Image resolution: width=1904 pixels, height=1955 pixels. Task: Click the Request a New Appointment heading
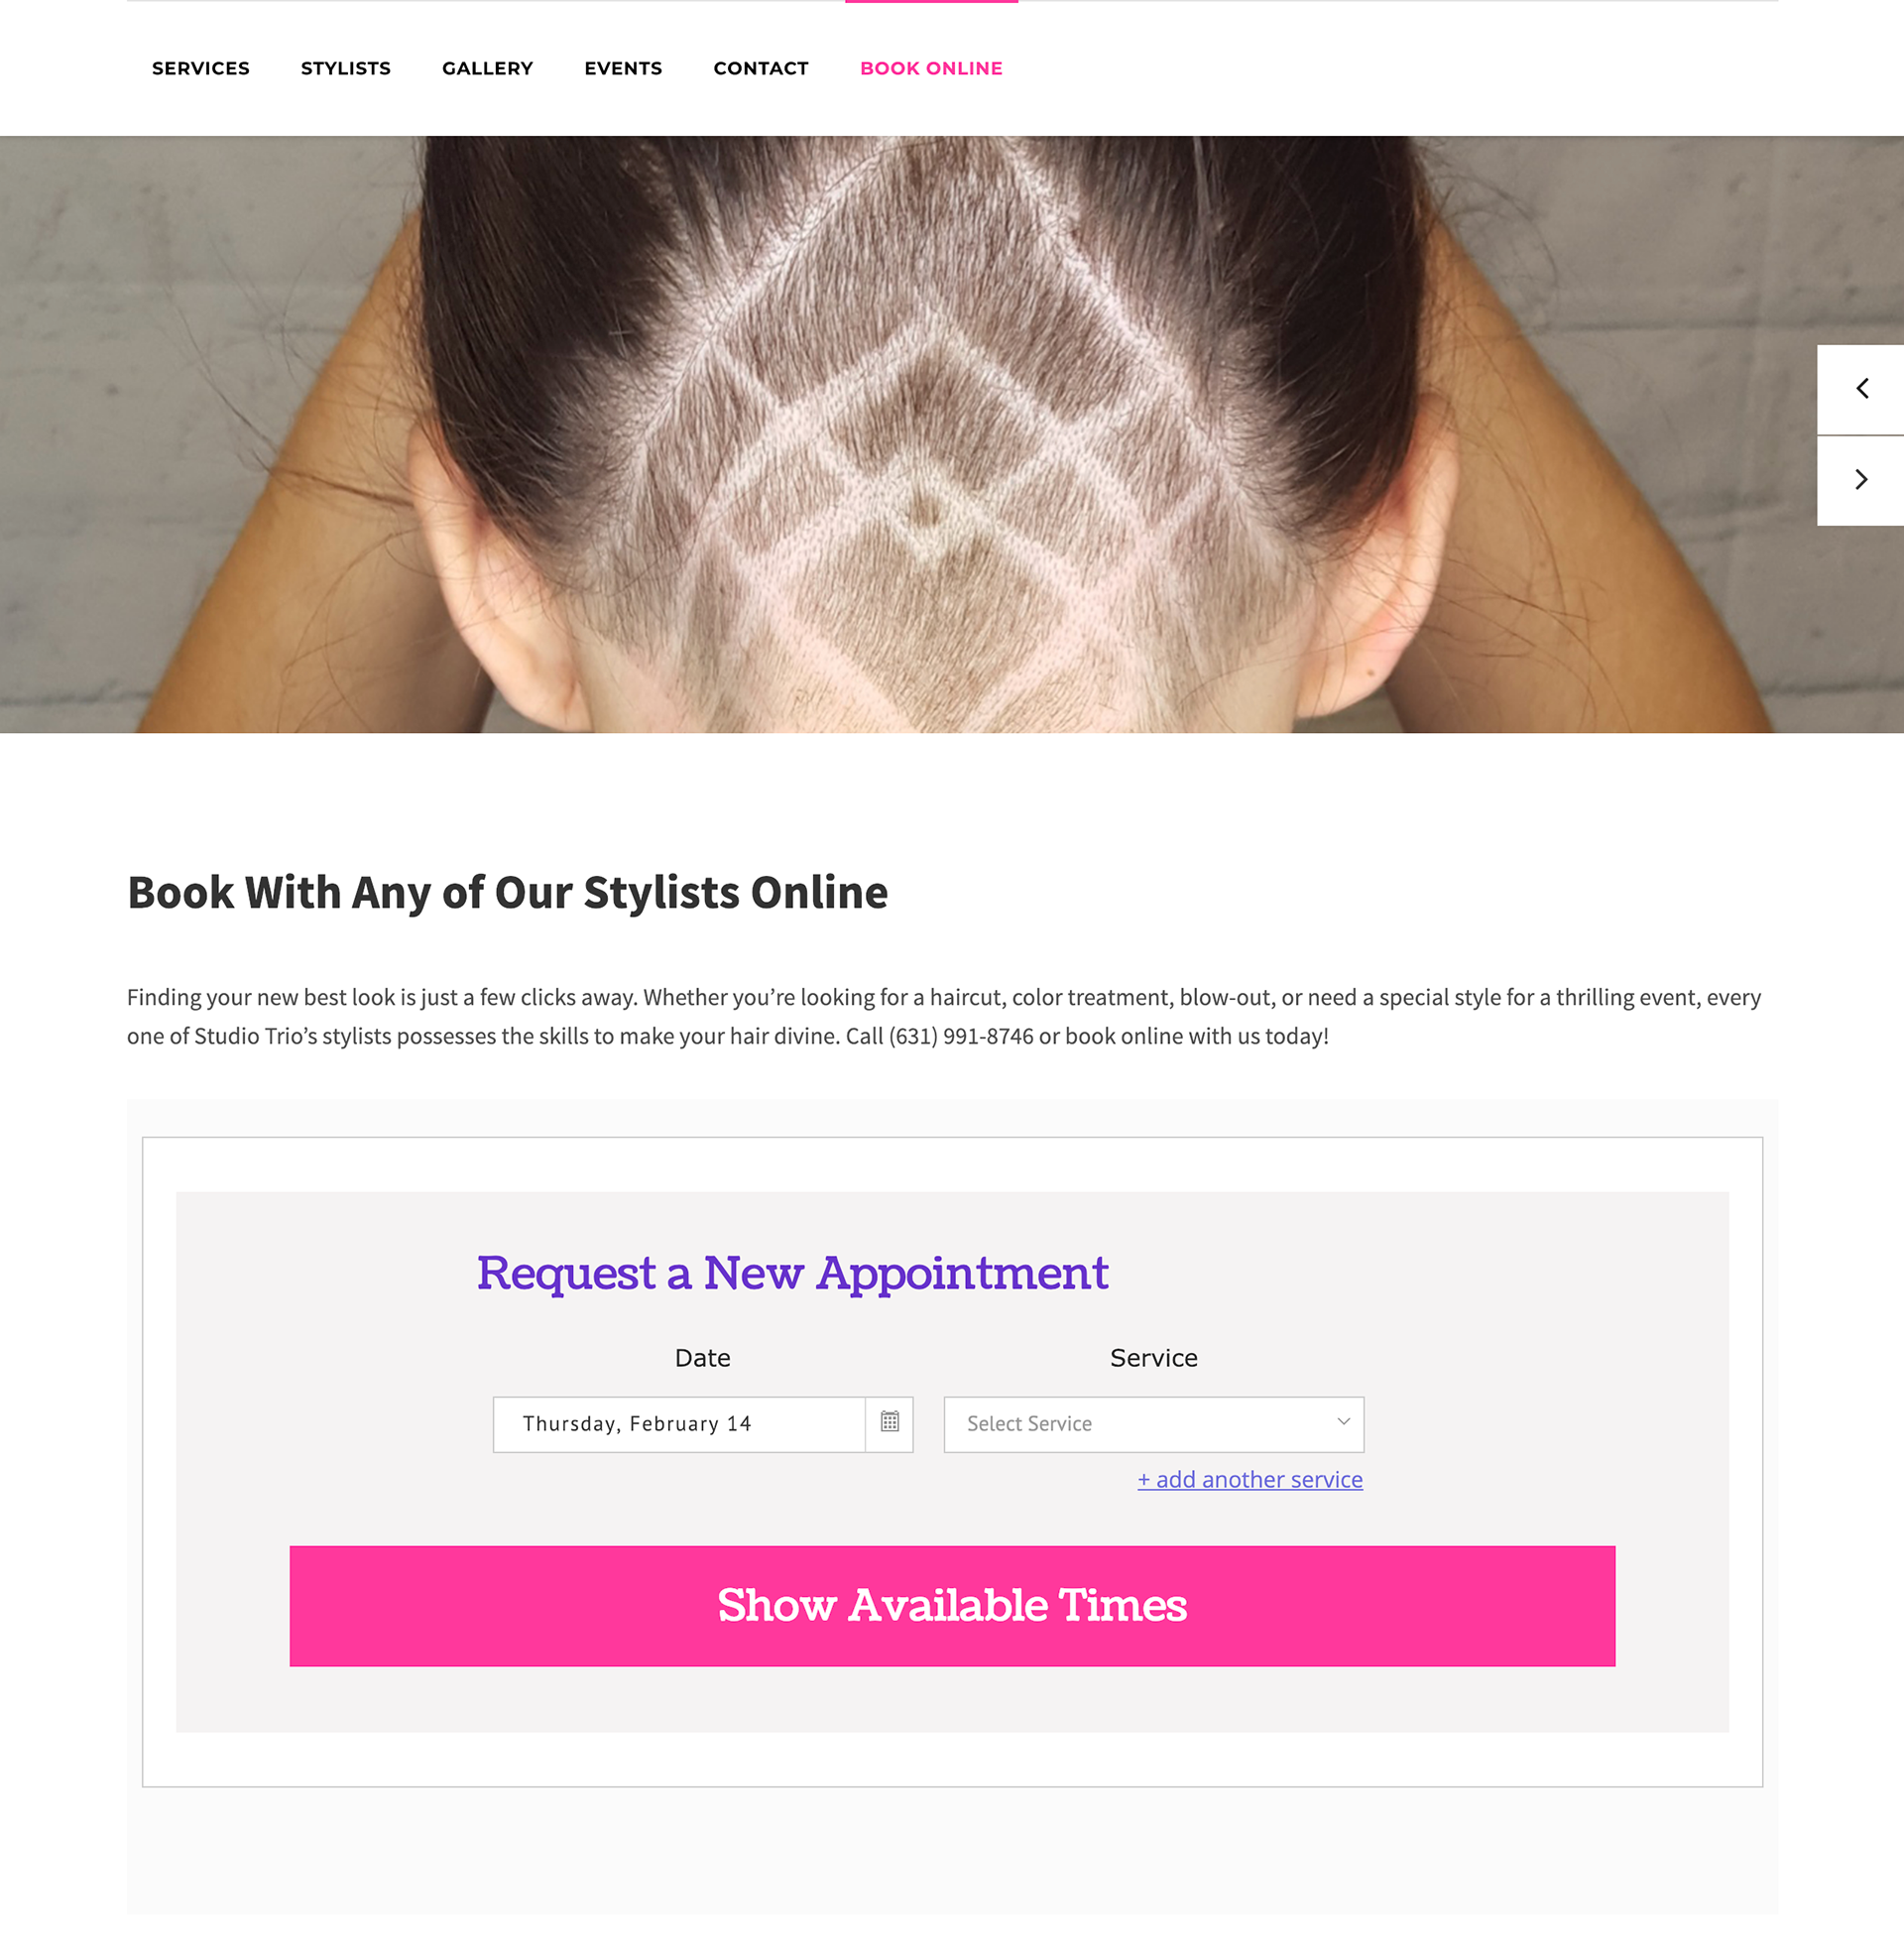792,1273
